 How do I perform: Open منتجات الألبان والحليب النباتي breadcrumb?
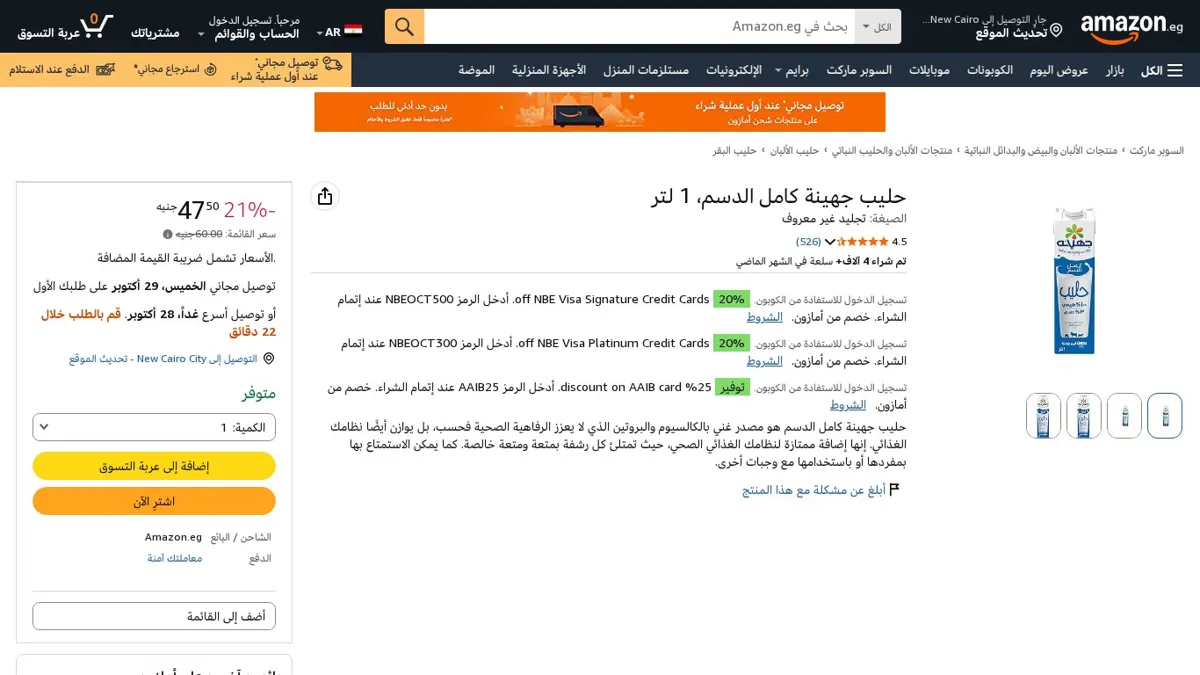point(892,150)
